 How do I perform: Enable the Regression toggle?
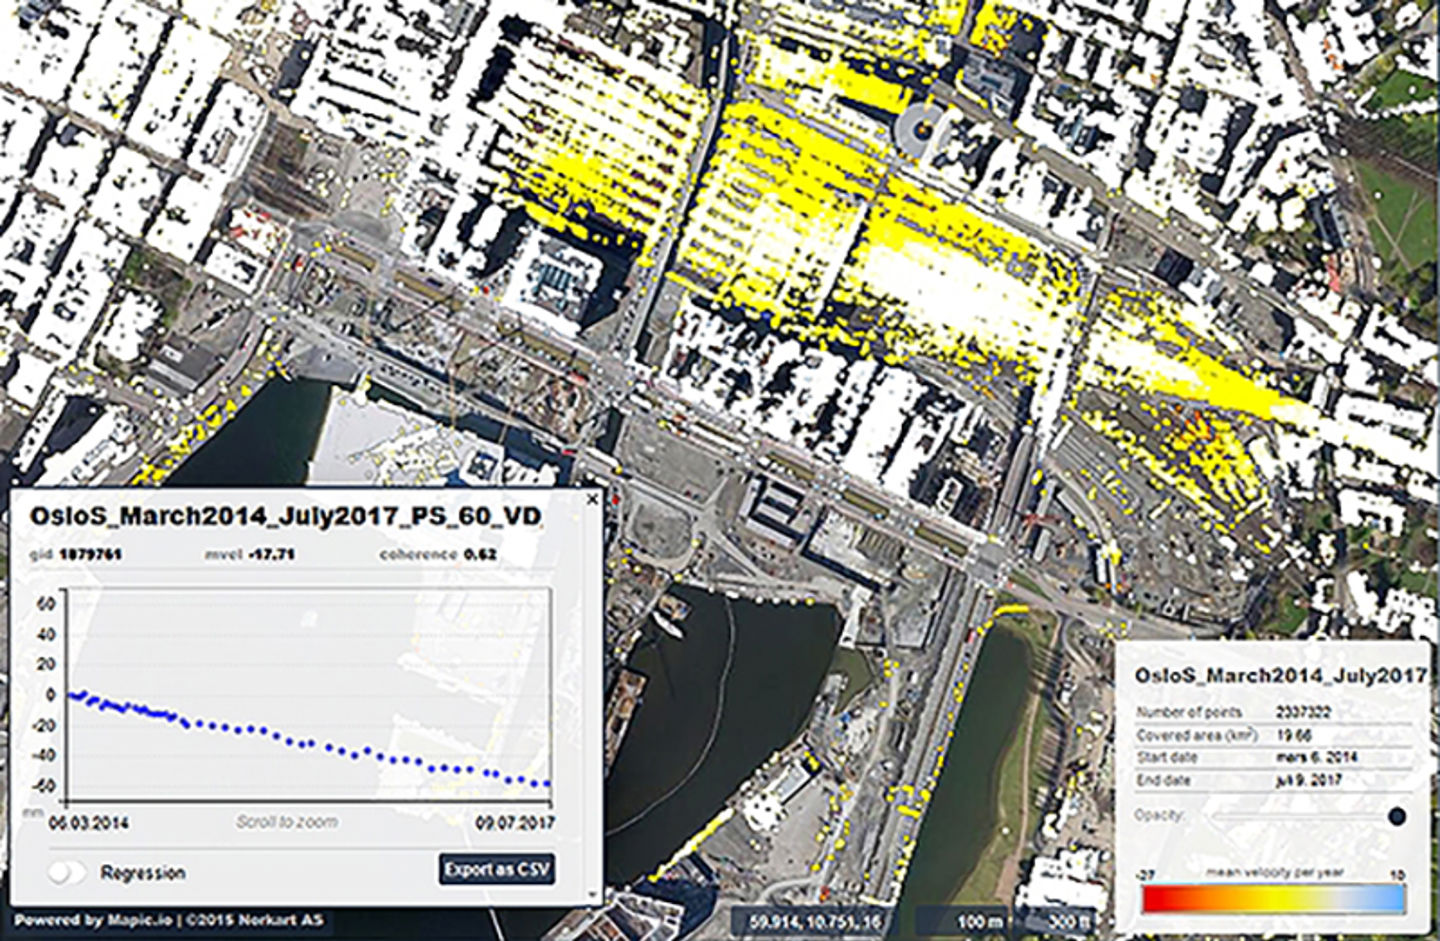tap(67, 872)
